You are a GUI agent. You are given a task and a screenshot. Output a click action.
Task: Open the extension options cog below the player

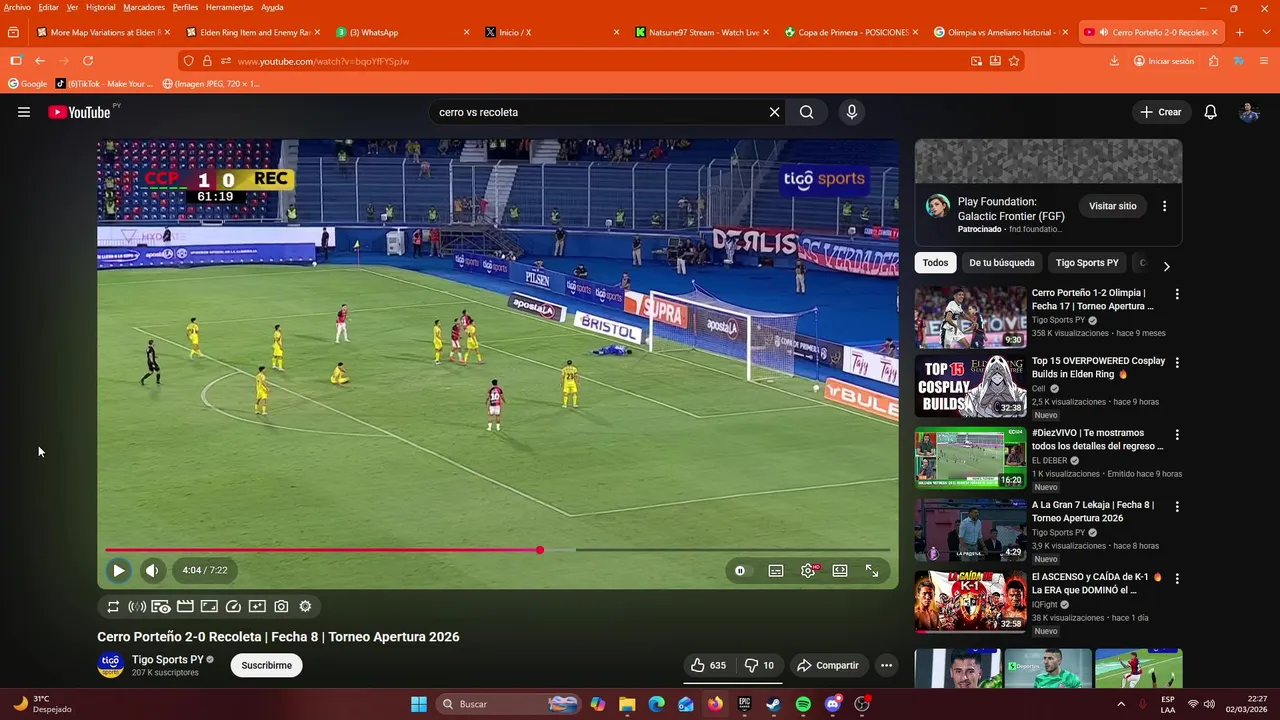pyautogui.click(x=305, y=606)
